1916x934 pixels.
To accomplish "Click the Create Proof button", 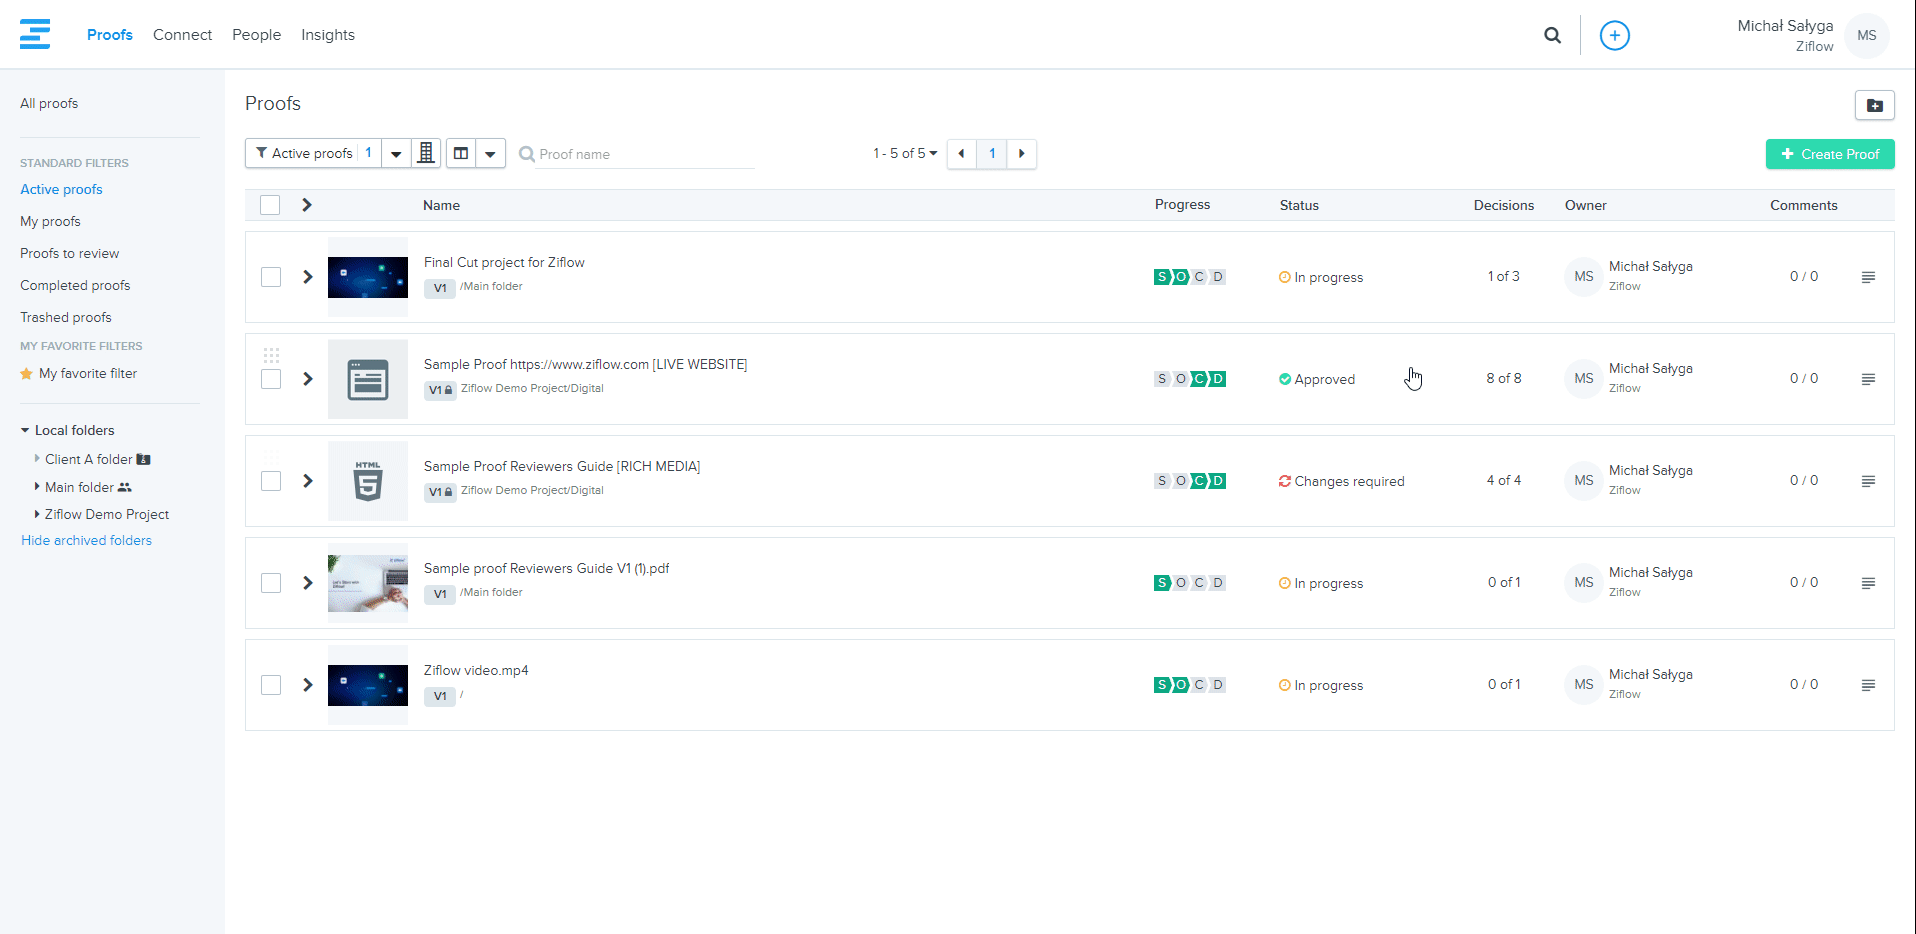I will [1829, 154].
